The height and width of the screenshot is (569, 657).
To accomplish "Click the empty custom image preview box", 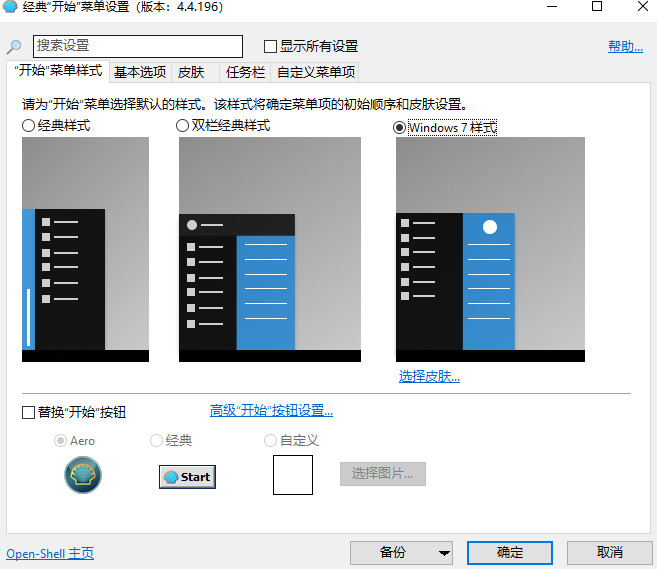I will pyautogui.click(x=293, y=475).
